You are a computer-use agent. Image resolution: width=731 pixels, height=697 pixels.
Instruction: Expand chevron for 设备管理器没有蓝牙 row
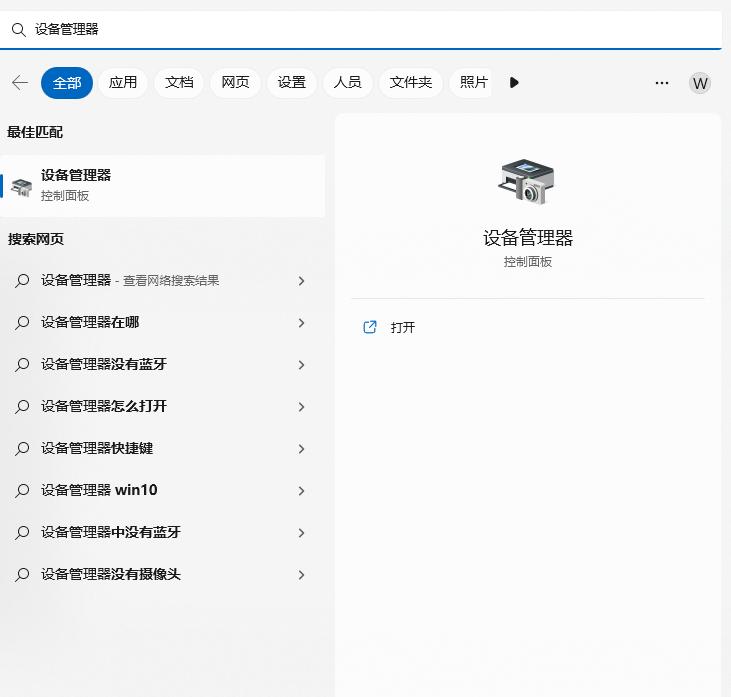[x=301, y=365]
